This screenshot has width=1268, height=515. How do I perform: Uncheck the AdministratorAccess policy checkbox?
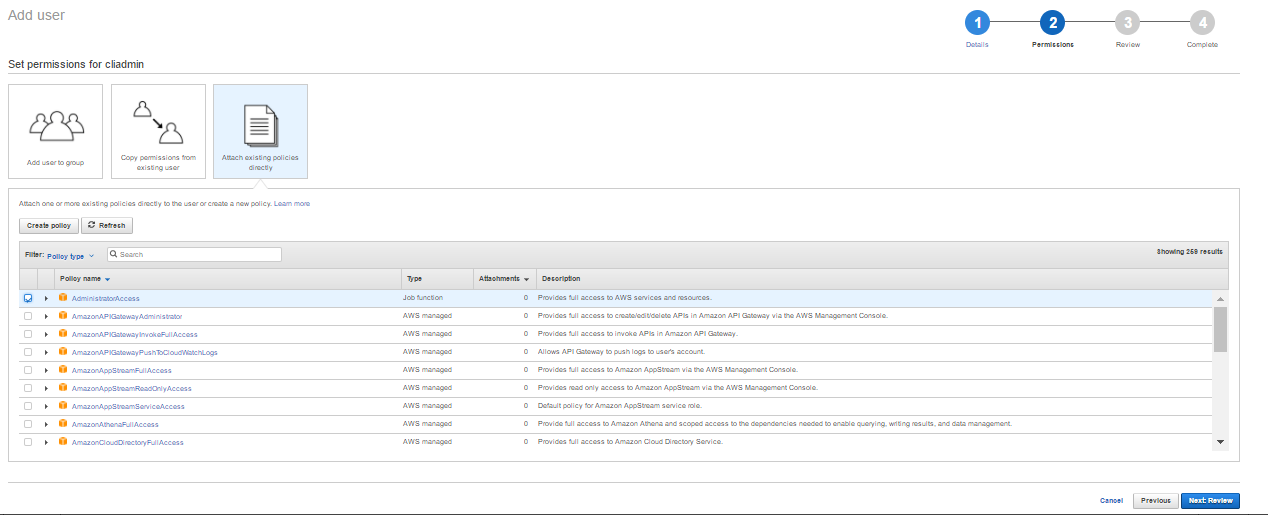[28, 298]
